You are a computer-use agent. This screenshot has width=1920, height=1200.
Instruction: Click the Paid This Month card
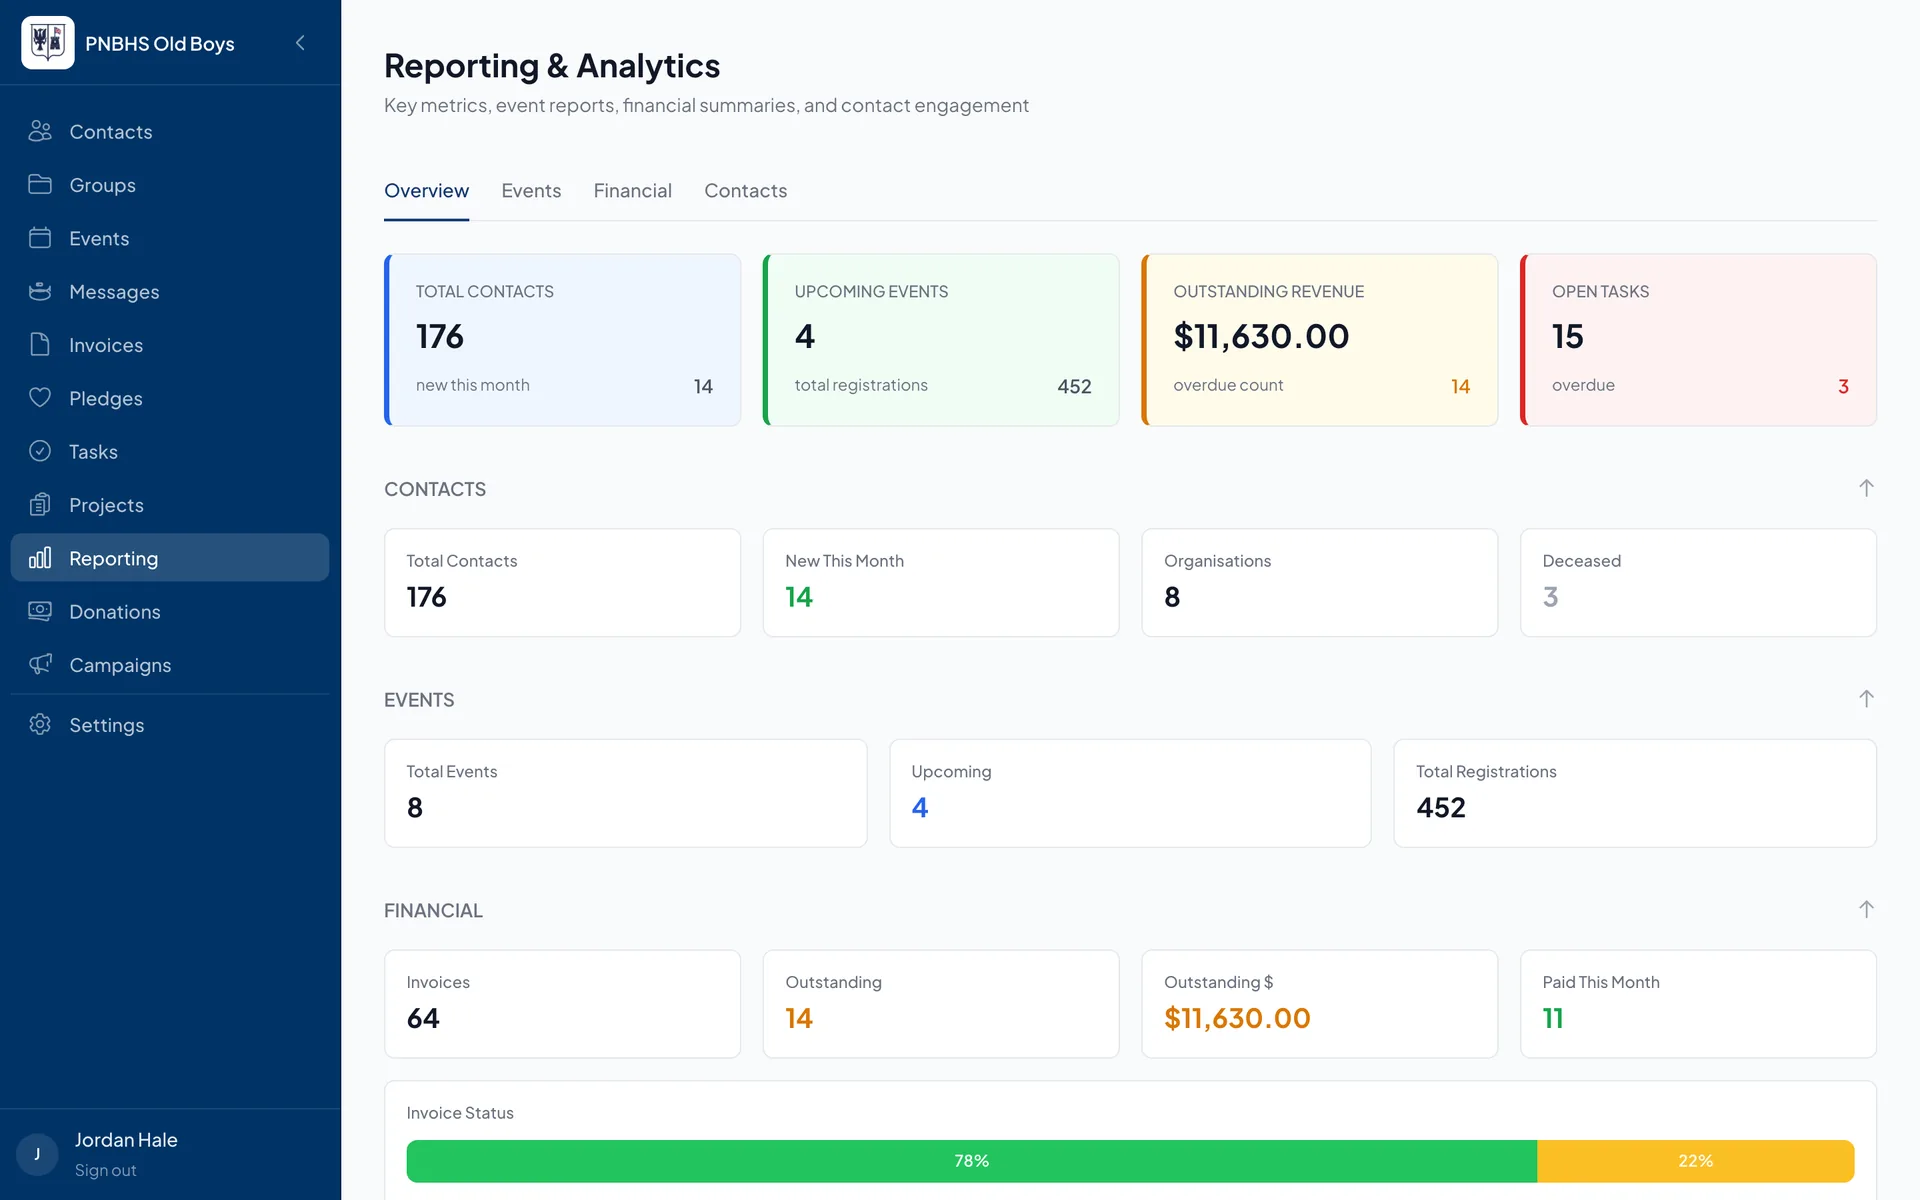click(x=1698, y=1004)
